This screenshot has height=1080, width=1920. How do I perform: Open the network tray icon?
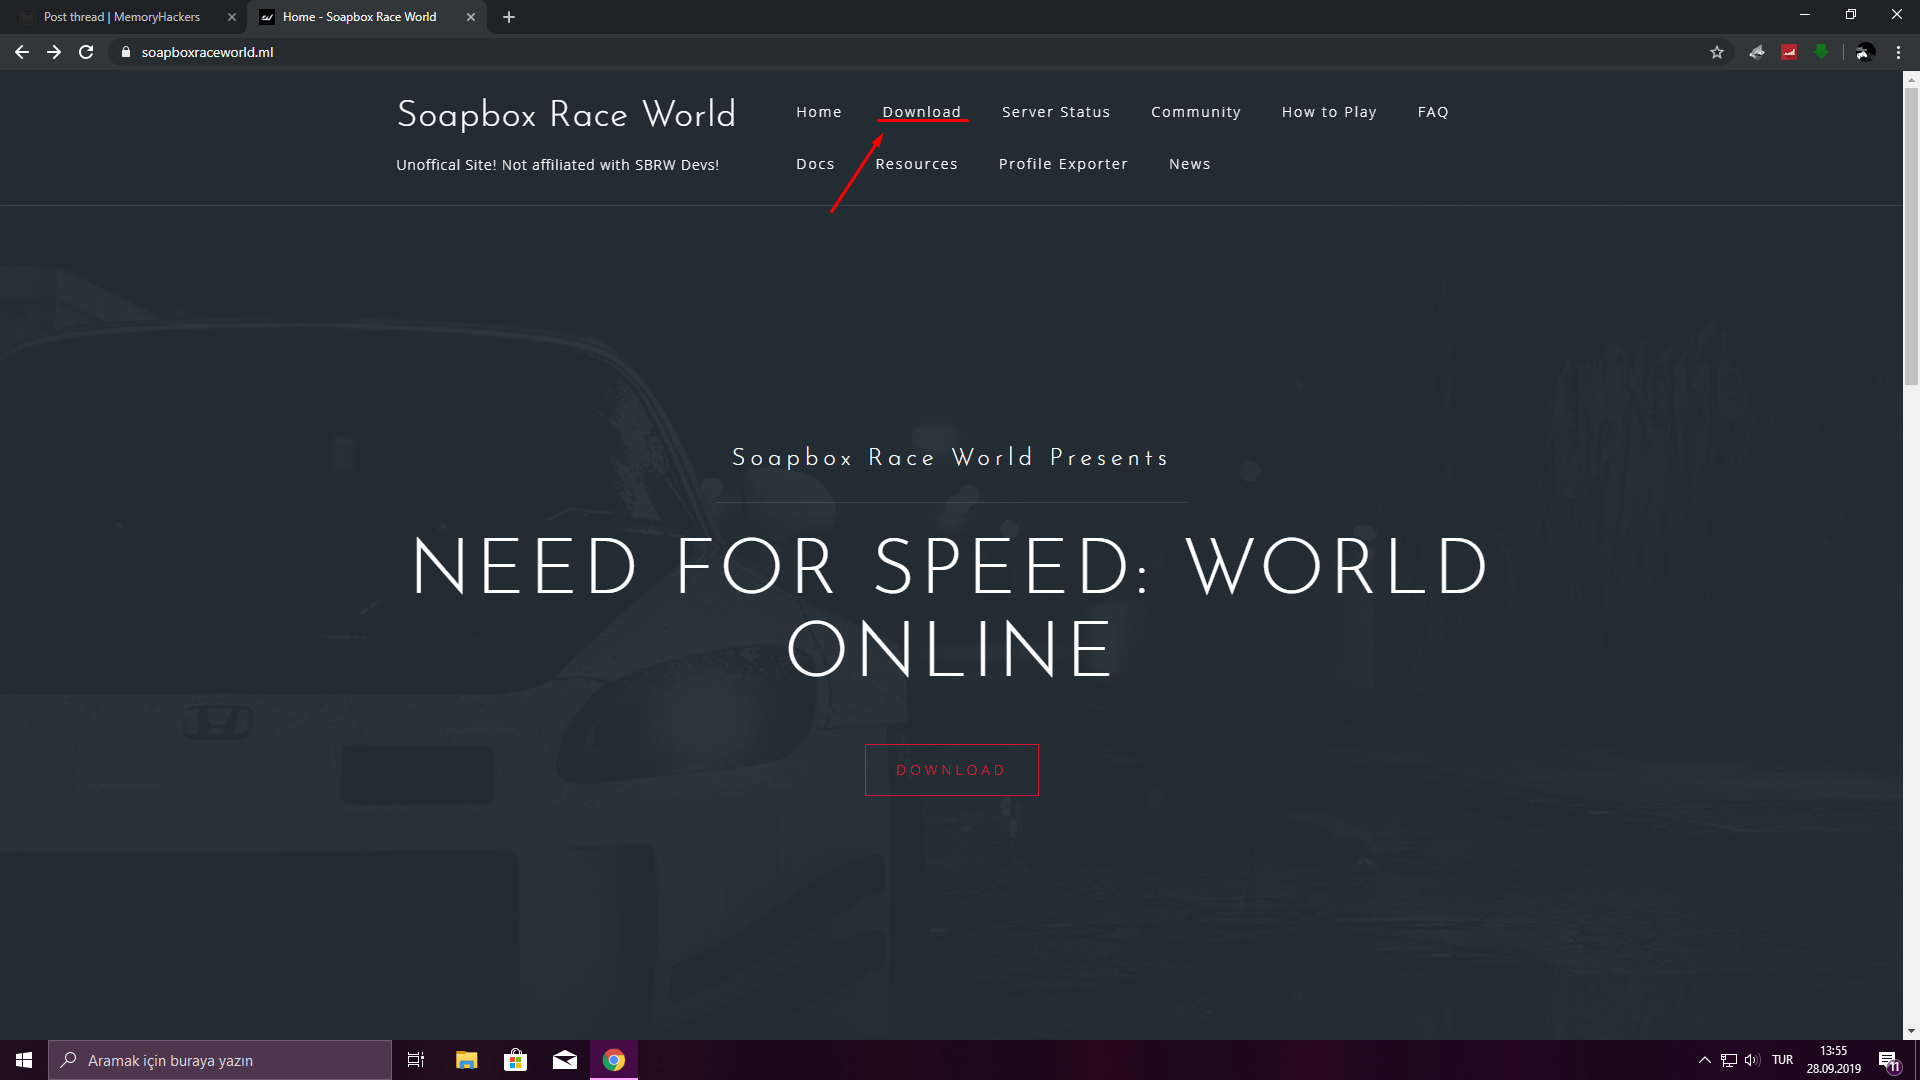1728,1060
